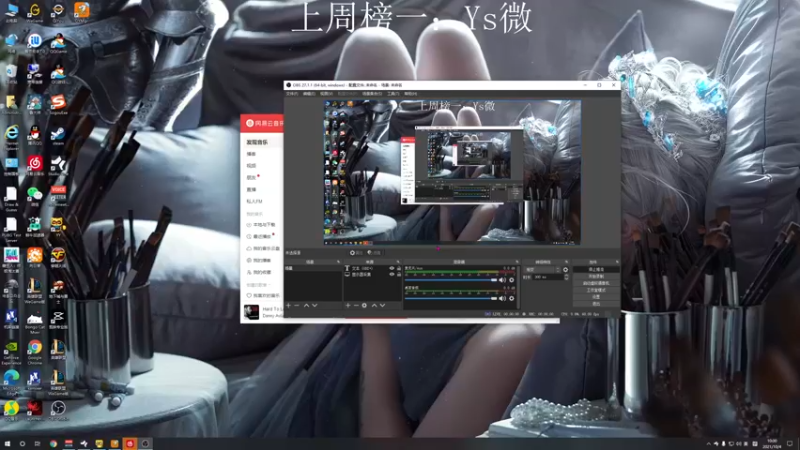Click the red NetEase Music taskbar icon
The image size is (800, 450).
(x=130, y=444)
